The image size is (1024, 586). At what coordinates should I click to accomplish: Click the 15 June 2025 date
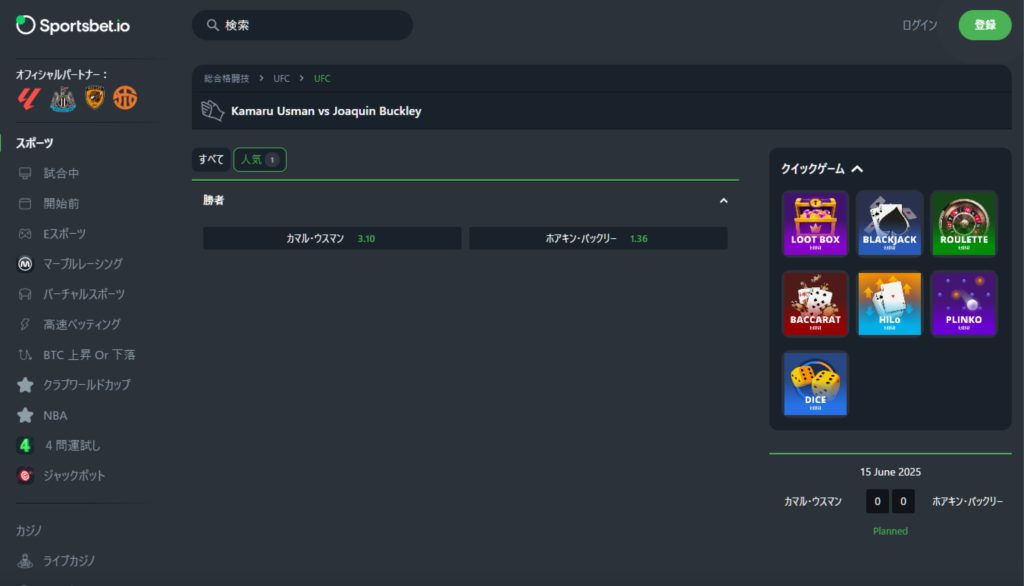(x=890, y=472)
